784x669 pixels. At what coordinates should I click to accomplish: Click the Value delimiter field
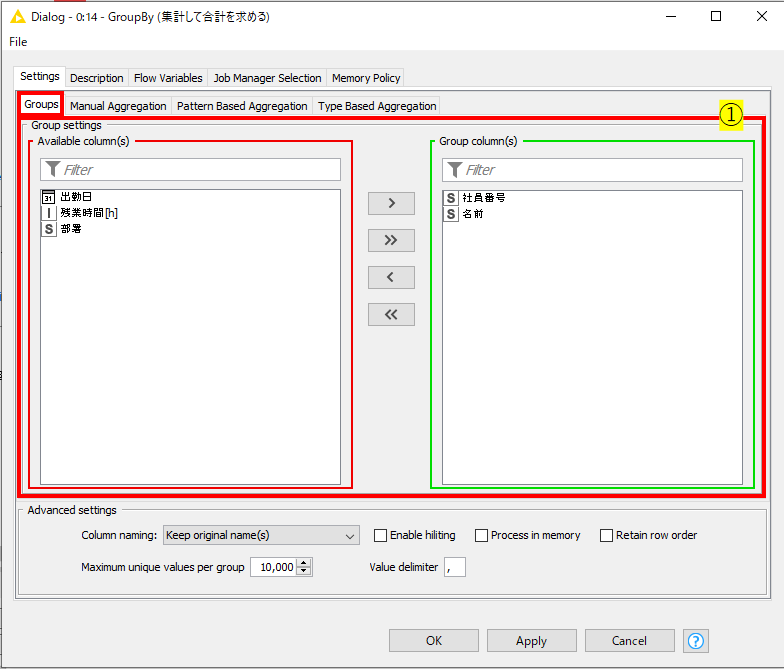pyautogui.click(x=454, y=567)
